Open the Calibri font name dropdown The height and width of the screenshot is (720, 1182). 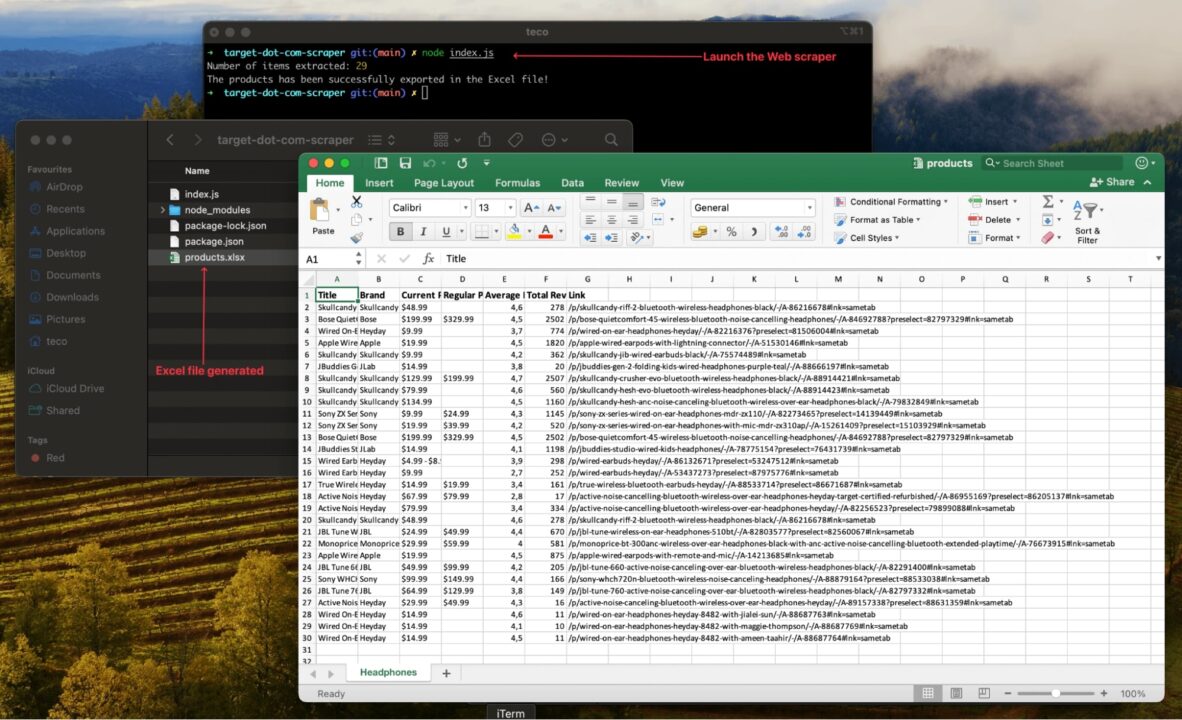pyautogui.click(x=465, y=207)
